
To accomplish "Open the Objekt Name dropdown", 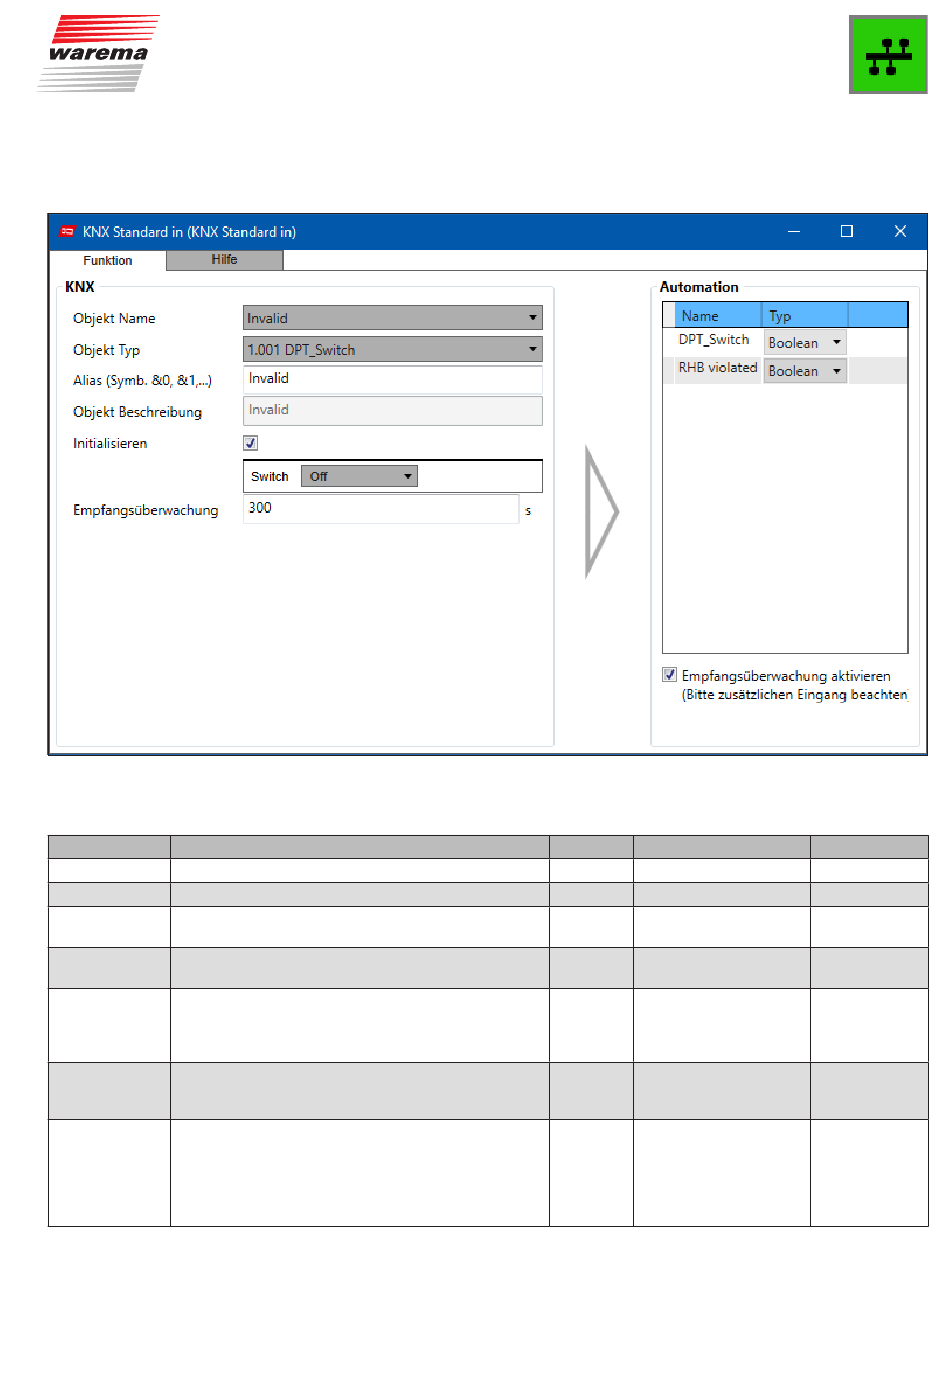I will pos(392,318).
